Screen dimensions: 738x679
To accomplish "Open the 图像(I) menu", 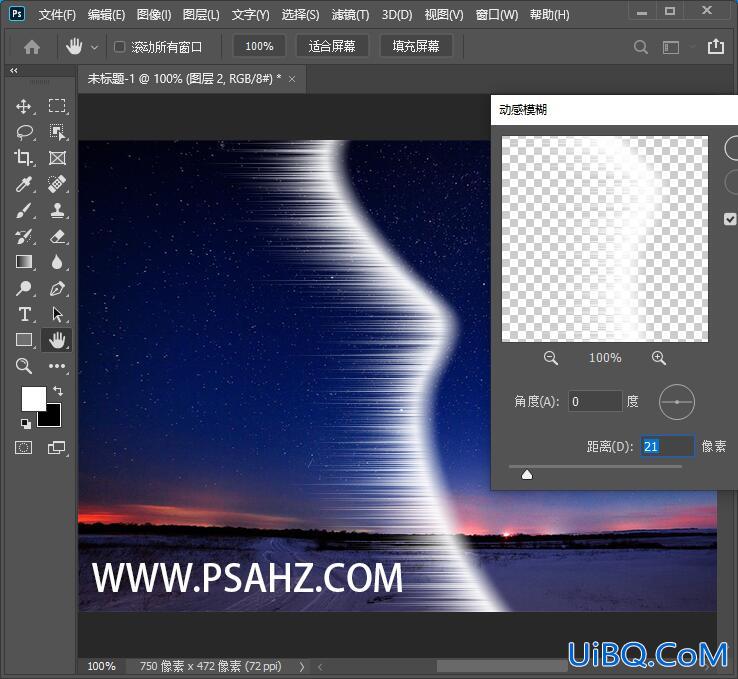I will tap(154, 15).
